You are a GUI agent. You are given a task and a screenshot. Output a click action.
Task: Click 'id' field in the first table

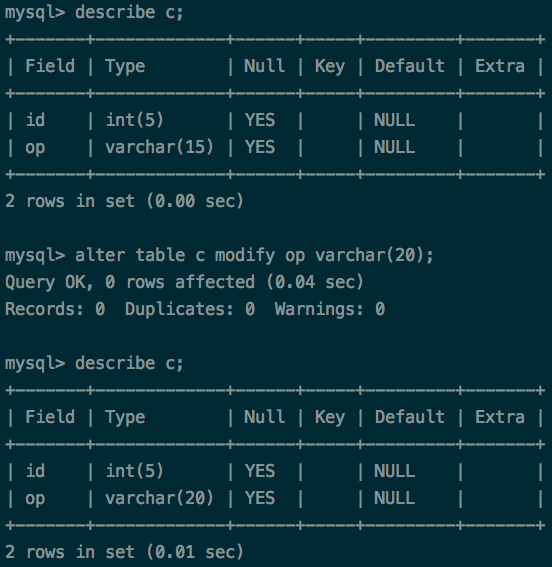[x=35, y=120]
